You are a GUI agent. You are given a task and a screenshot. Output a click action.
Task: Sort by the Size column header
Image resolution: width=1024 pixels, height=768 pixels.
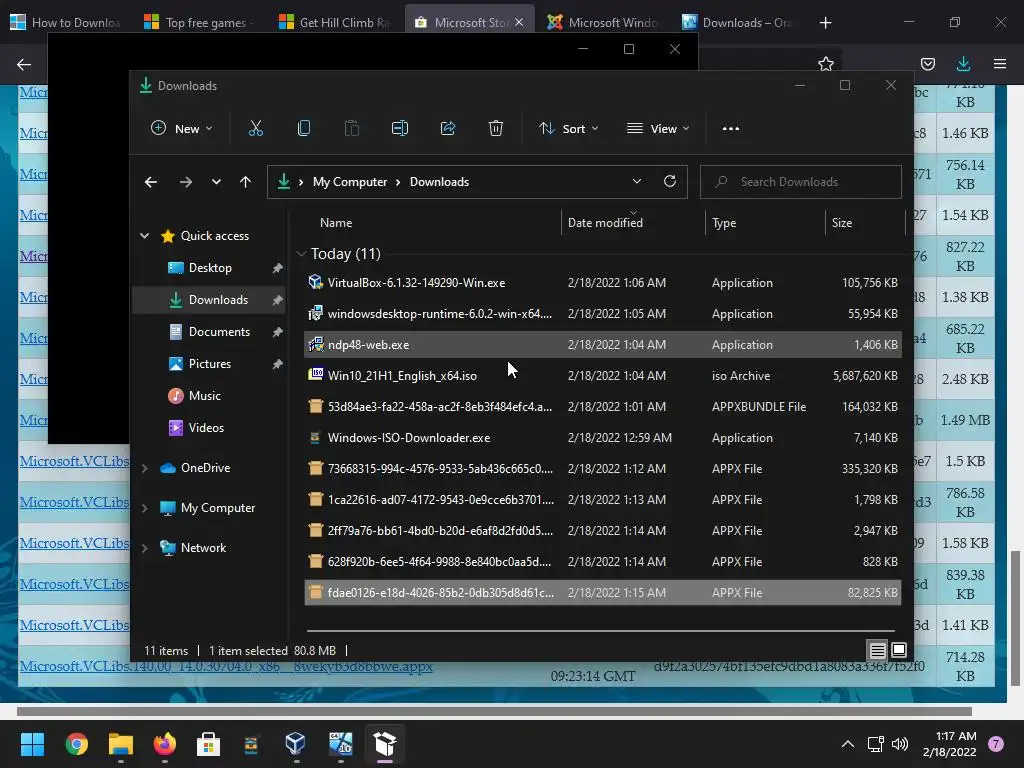click(x=842, y=223)
